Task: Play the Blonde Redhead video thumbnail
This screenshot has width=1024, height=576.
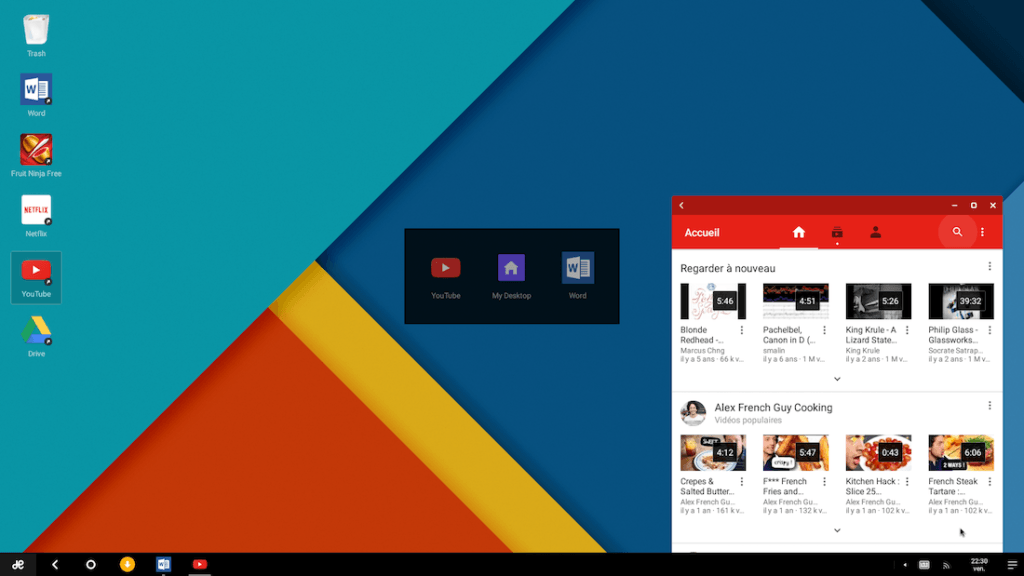Action: pos(712,301)
